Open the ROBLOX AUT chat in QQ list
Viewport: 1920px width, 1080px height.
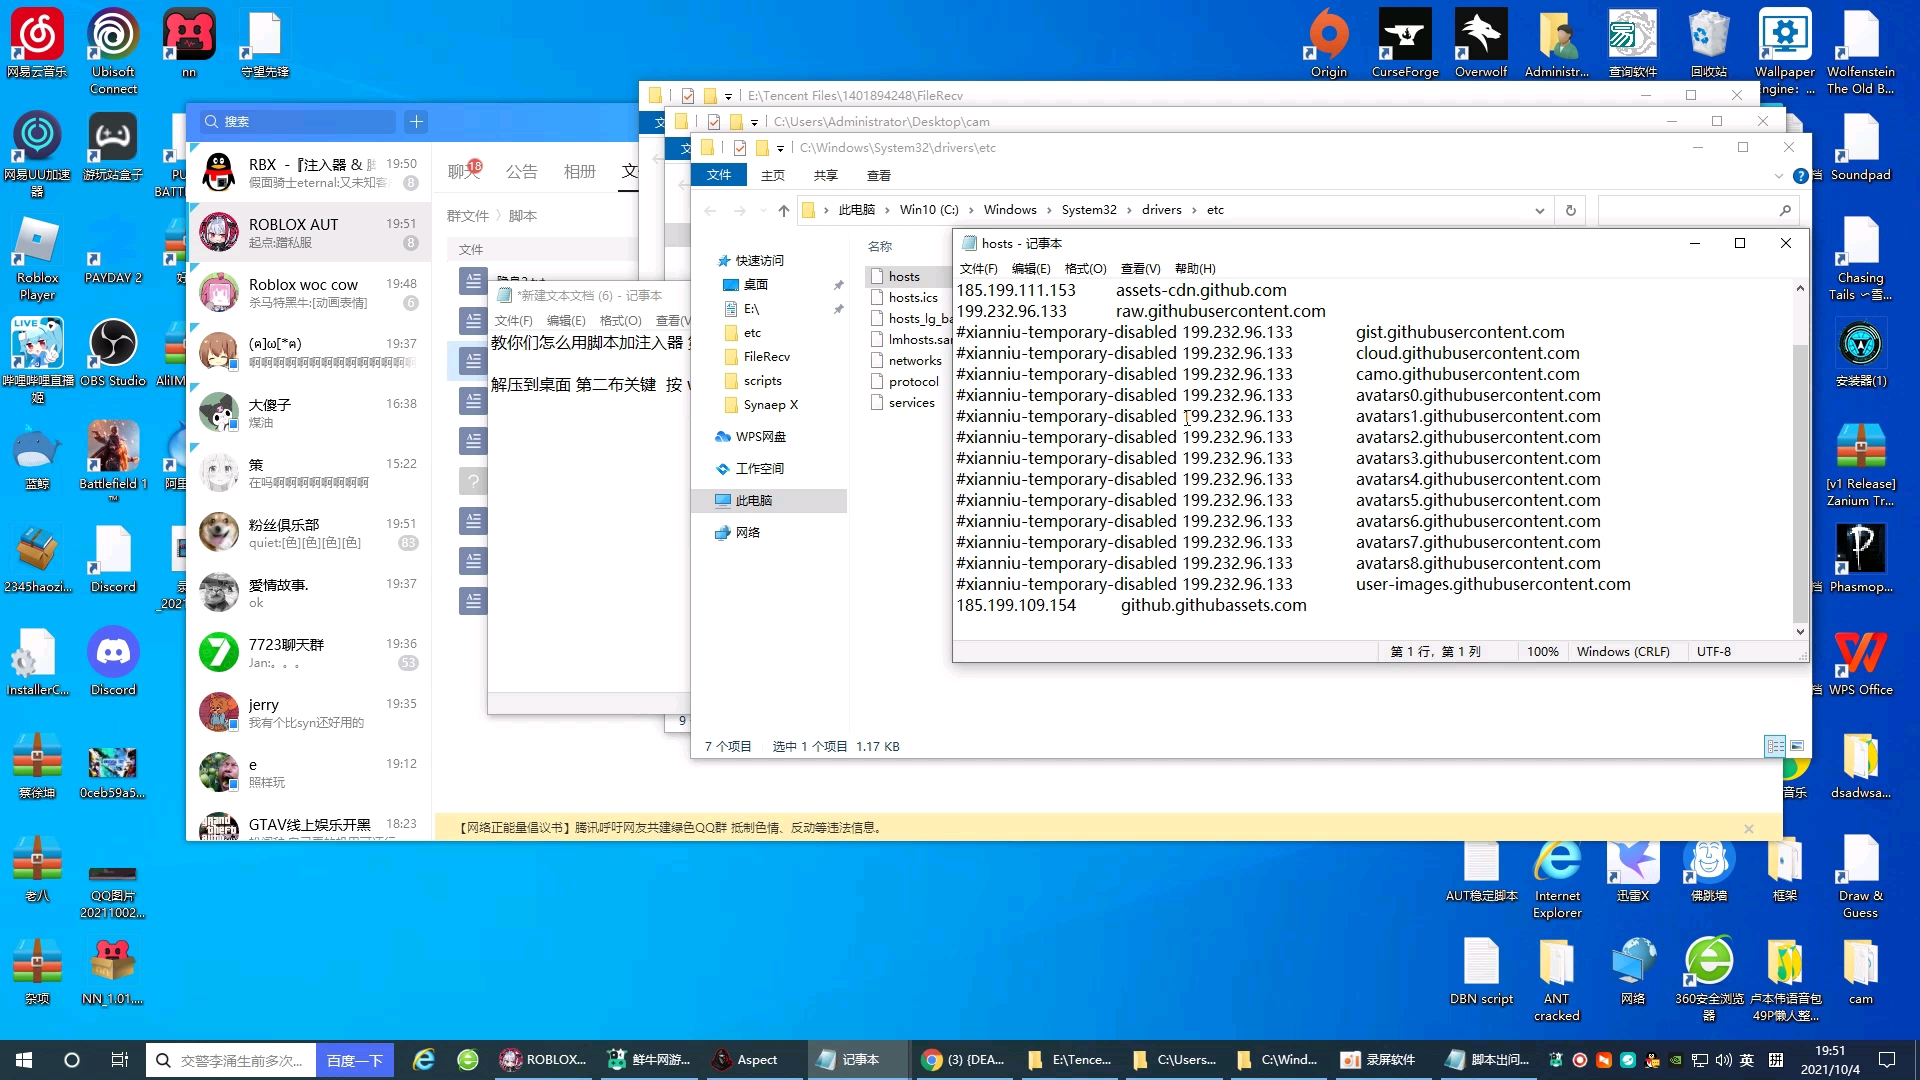(x=309, y=232)
